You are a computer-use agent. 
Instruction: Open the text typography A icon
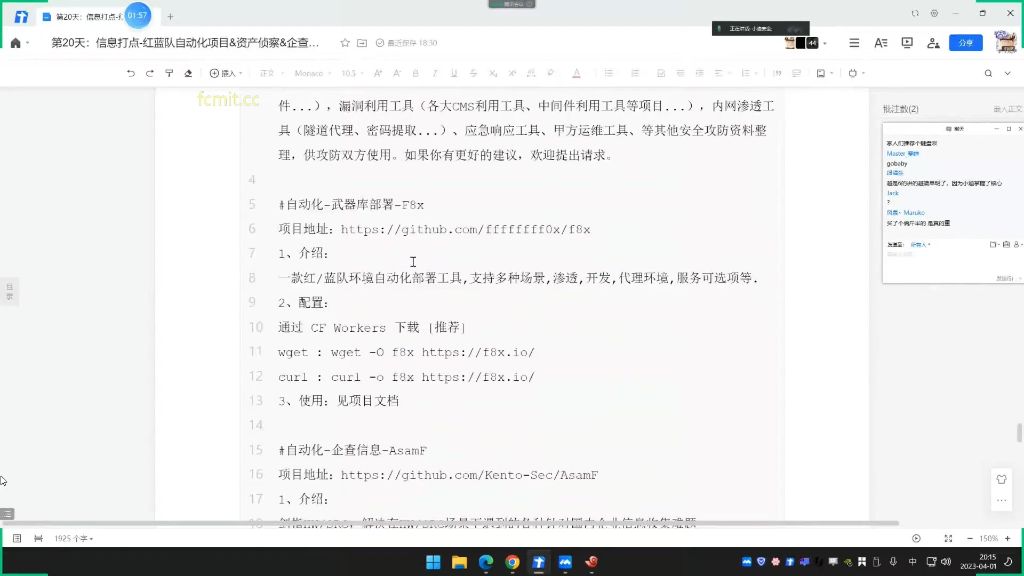(x=880, y=43)
